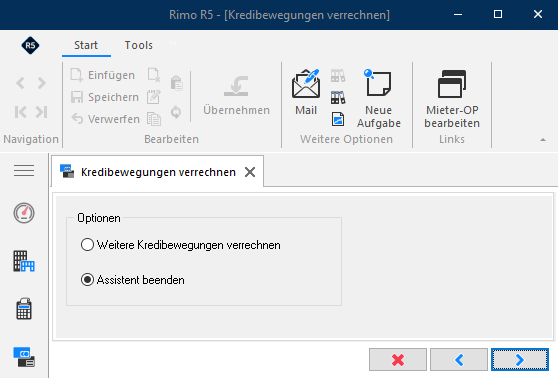Open Mieter-OP bearbeiten link
The width and height of the screenshot is (558, 378).
coord(452,99)
